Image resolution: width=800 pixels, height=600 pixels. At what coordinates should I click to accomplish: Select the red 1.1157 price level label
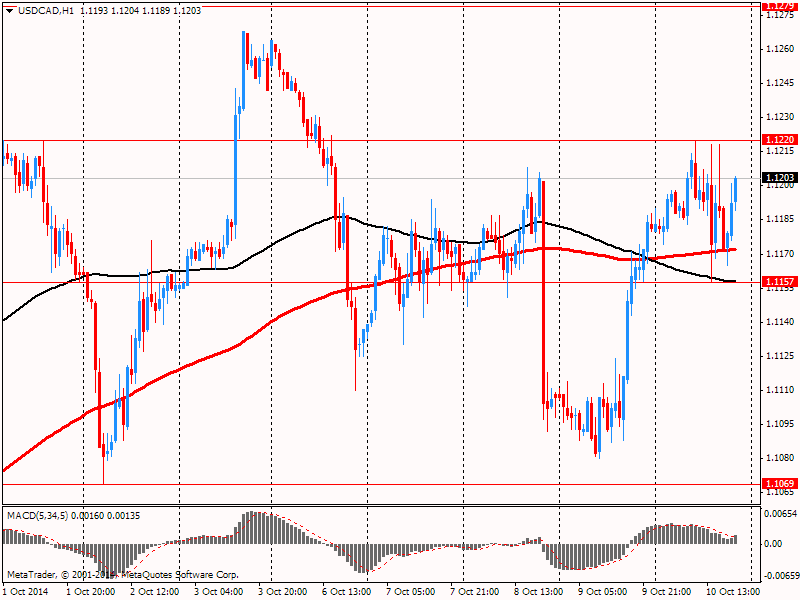(x=780, y=282)
